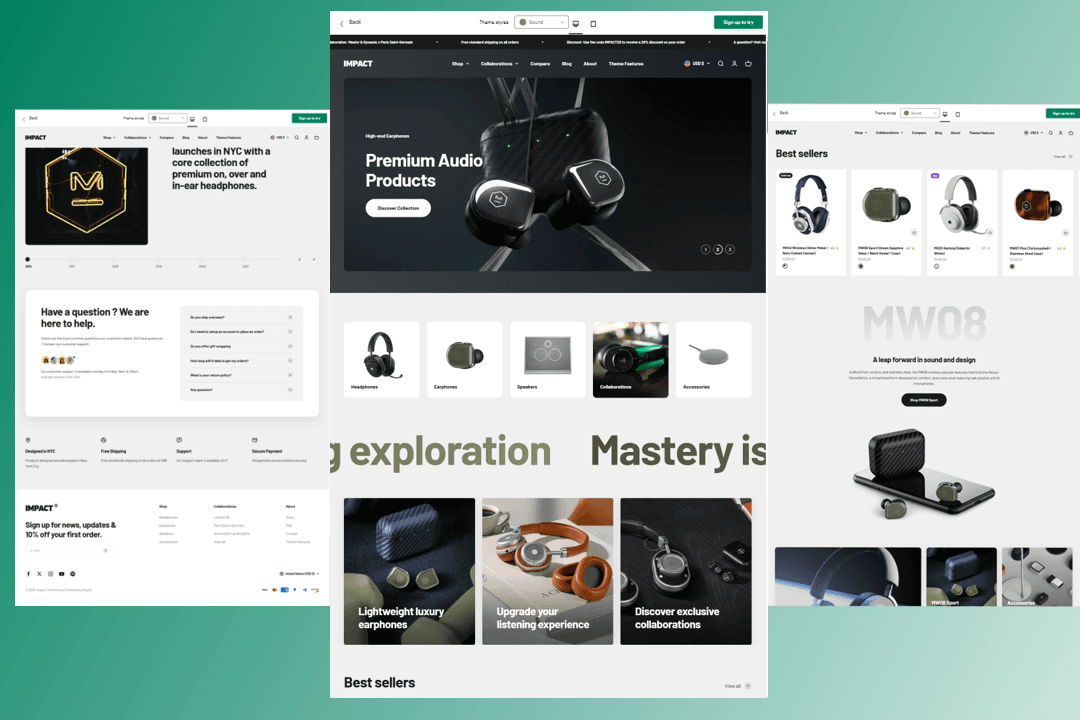Click X (Twitter) icon in left panel footer
The image size is (1080, 720).
39,573
